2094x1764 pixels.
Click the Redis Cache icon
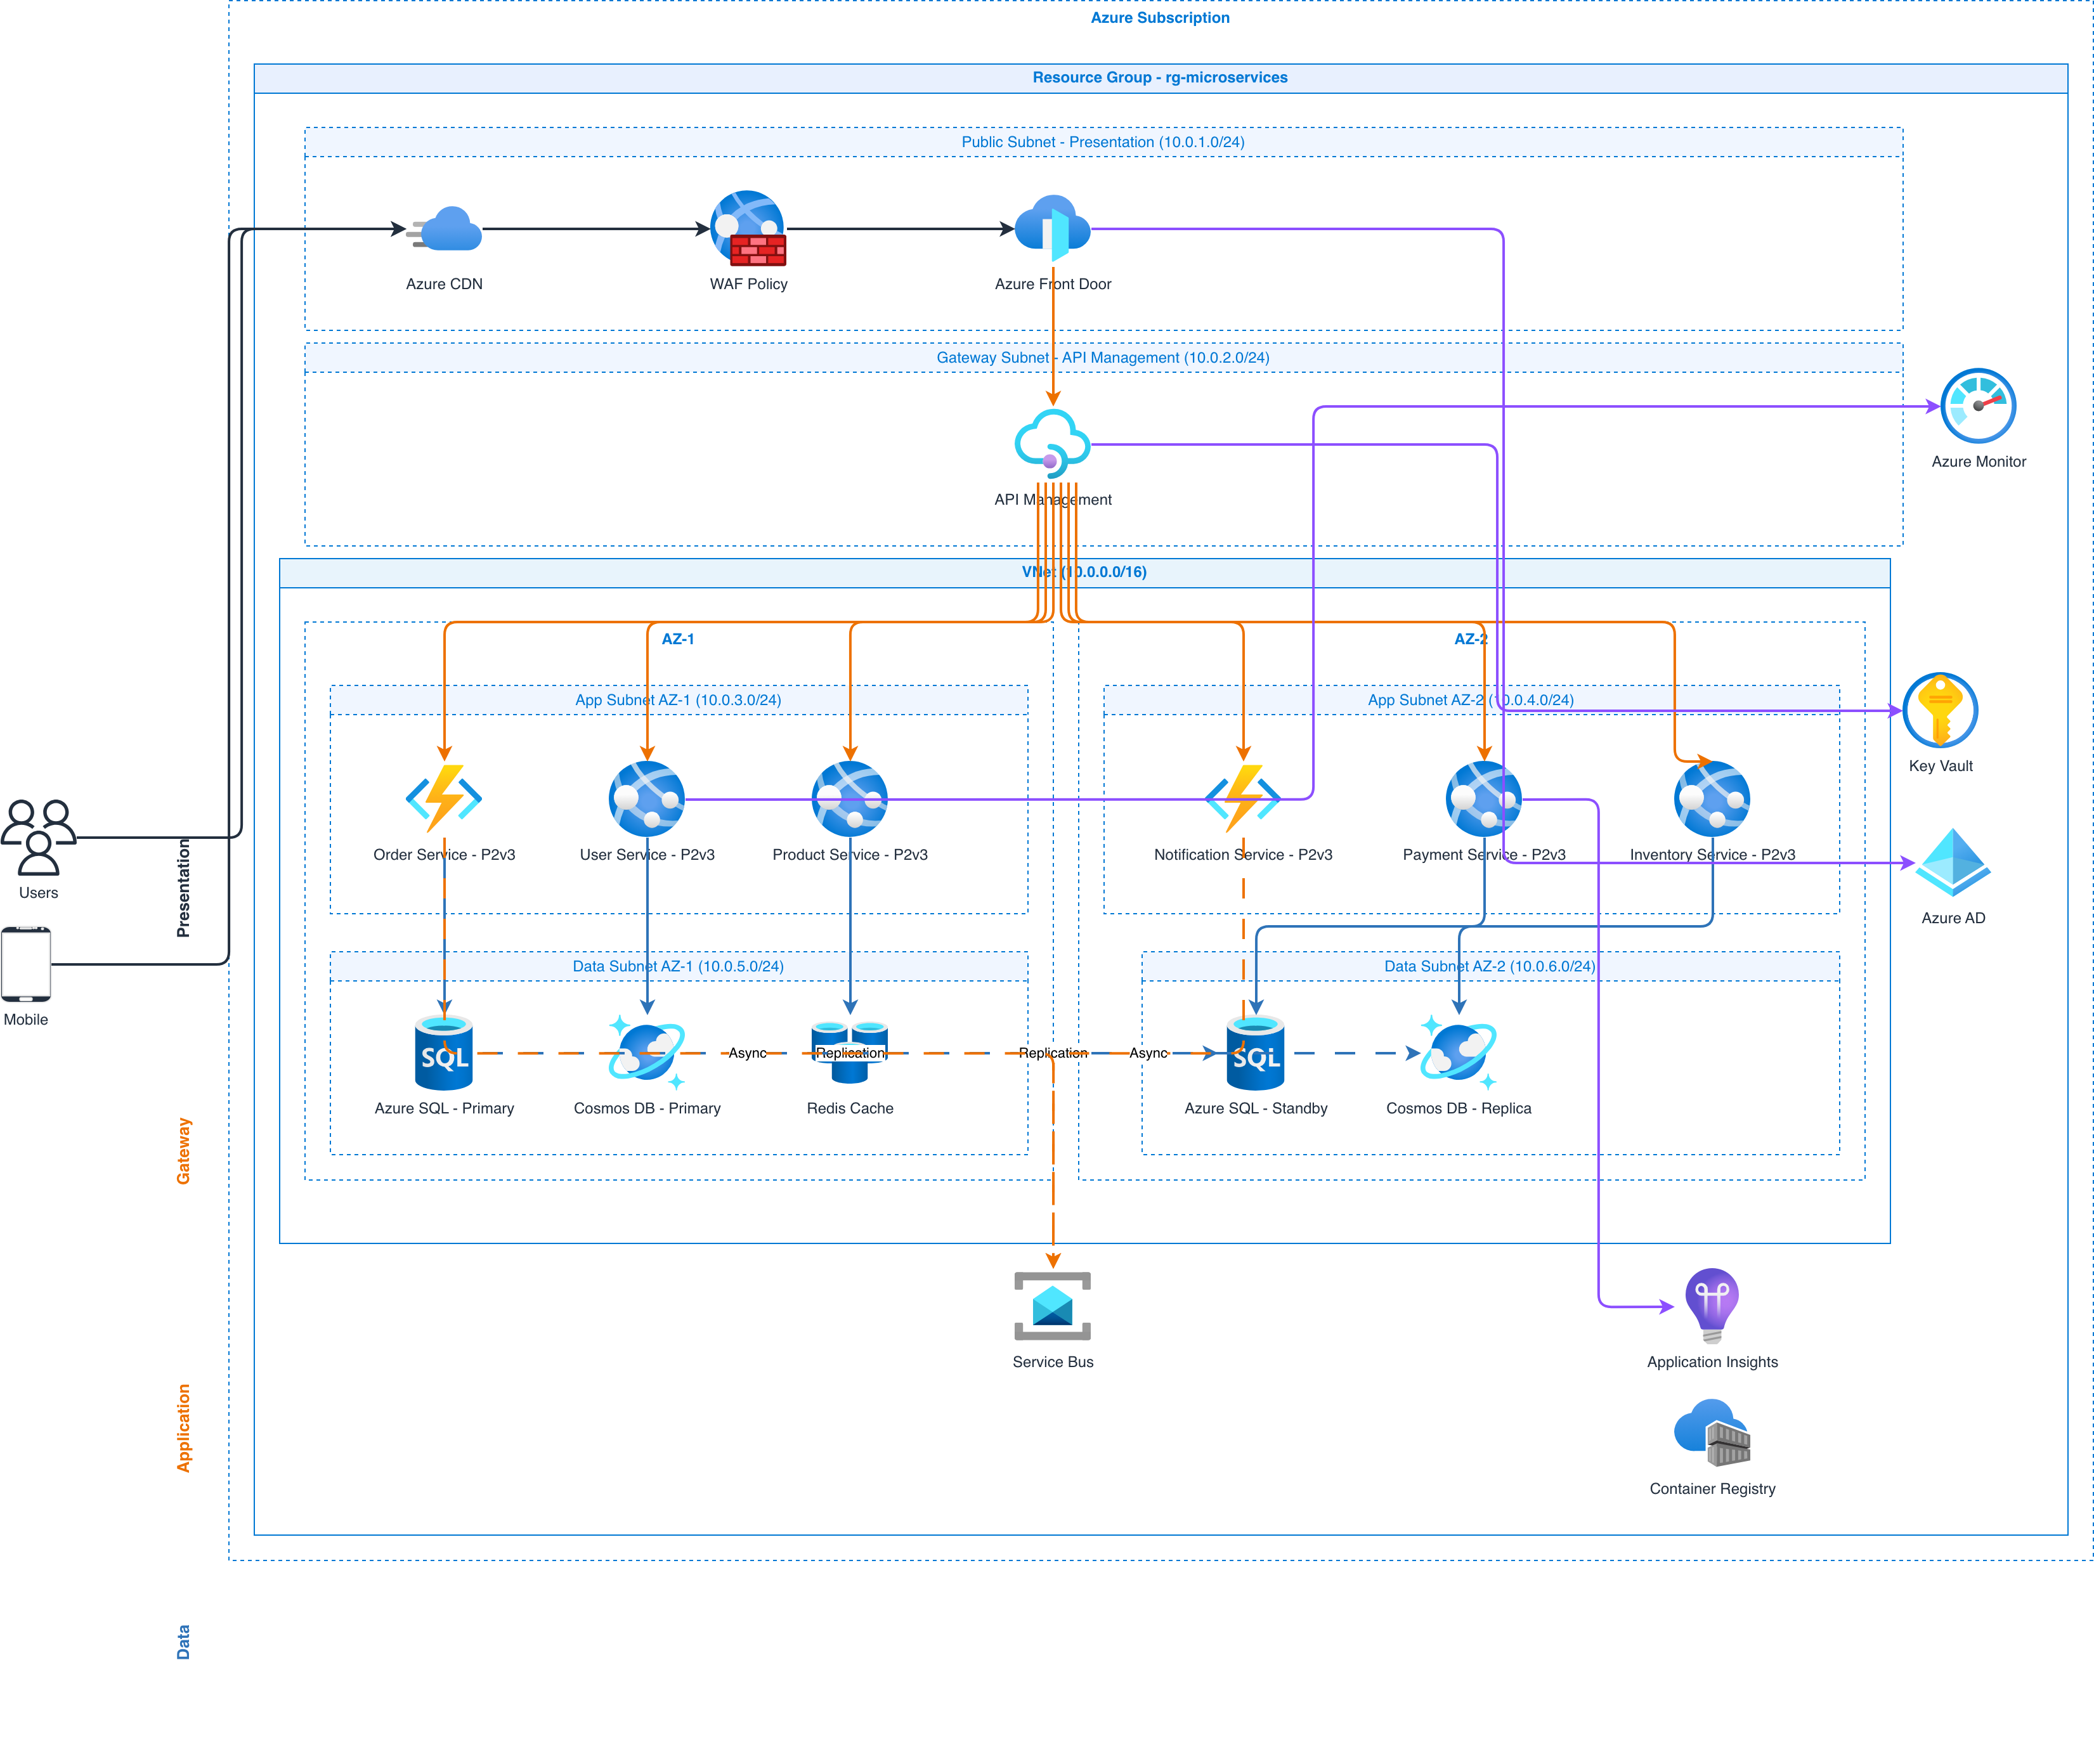850,1053
